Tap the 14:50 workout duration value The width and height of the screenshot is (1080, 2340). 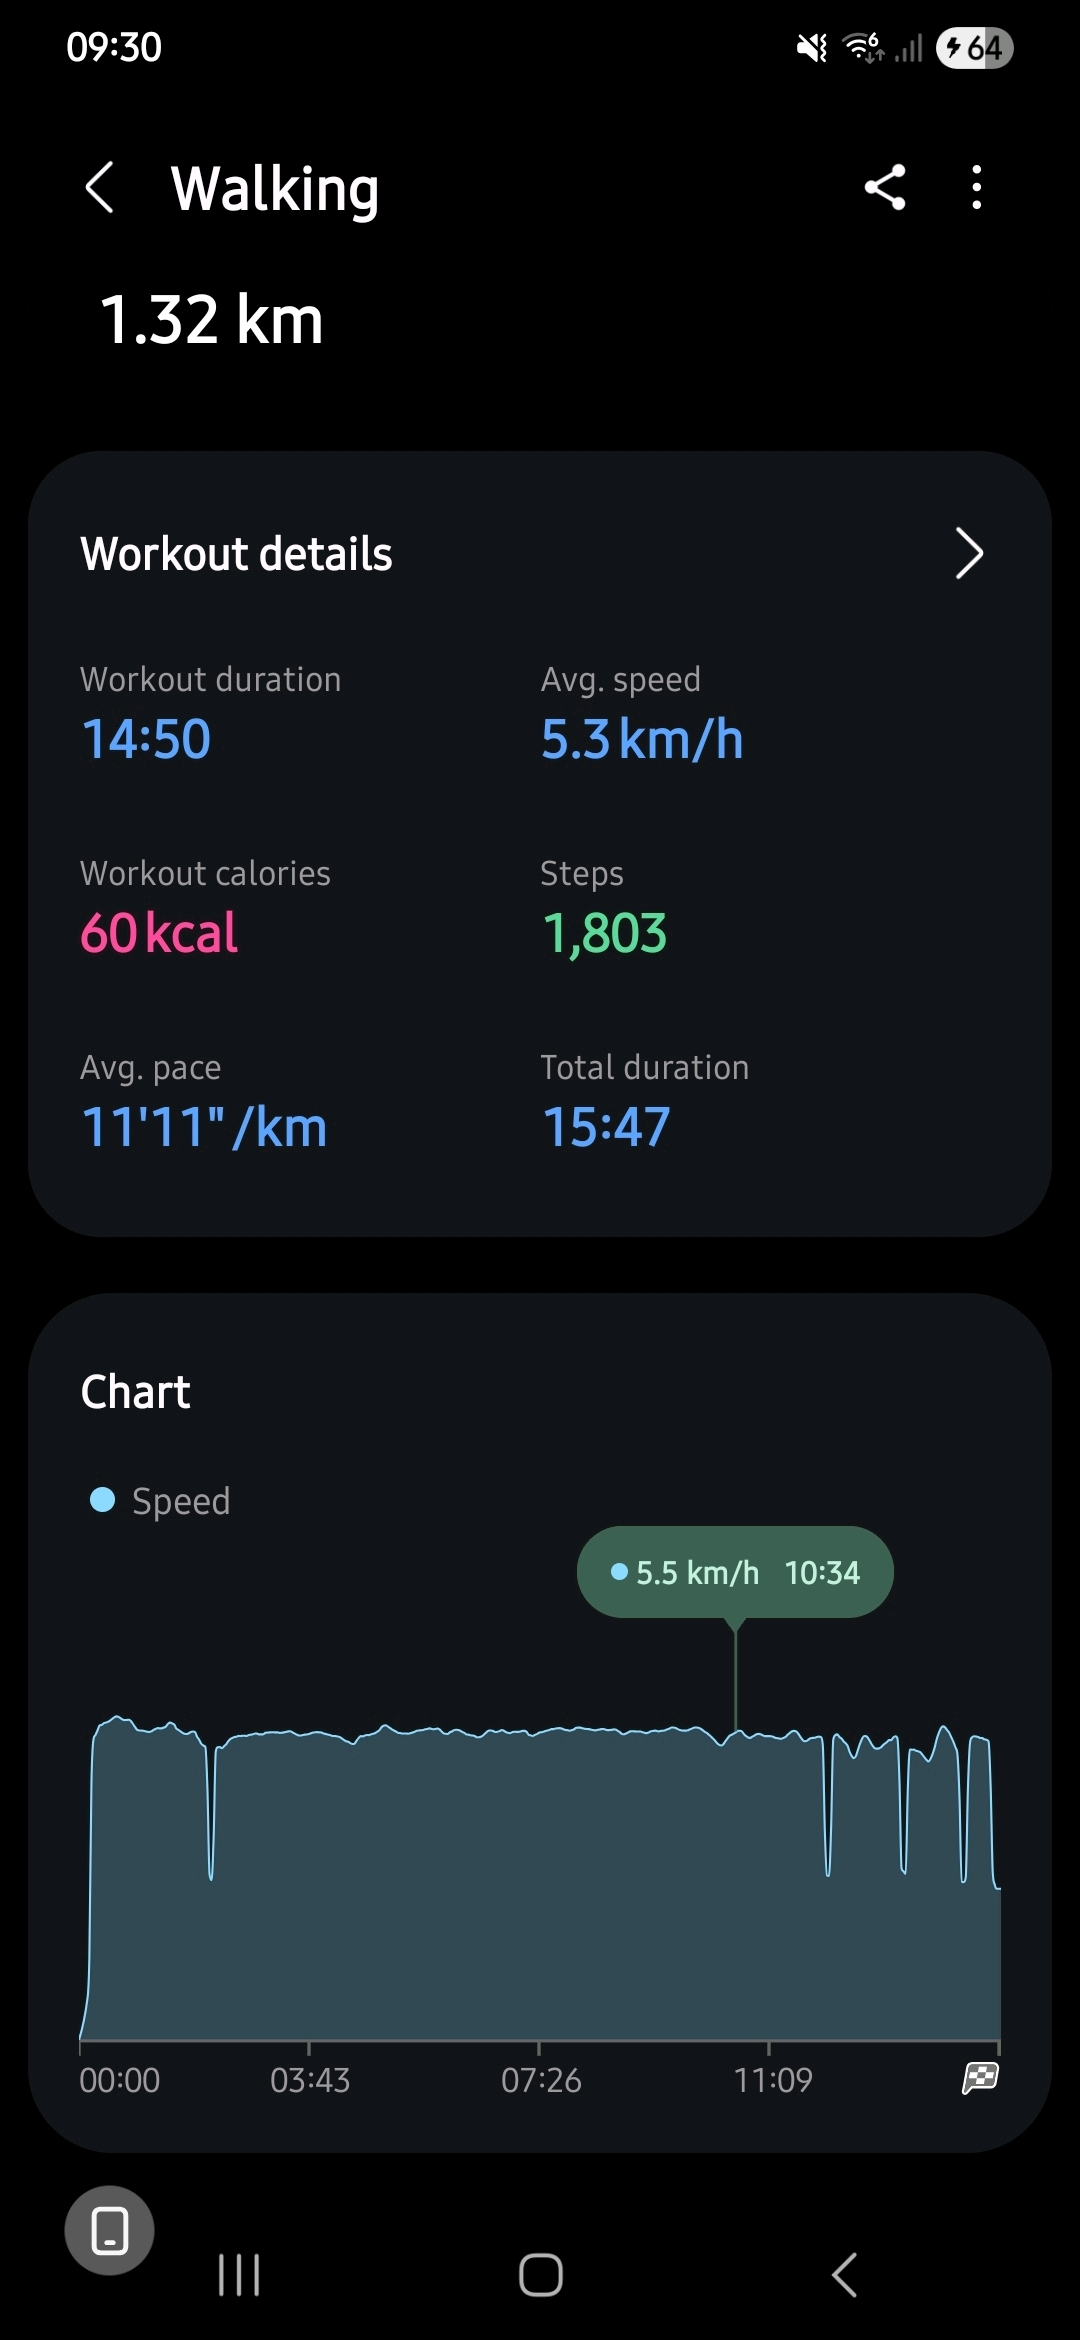click(146, 739)
